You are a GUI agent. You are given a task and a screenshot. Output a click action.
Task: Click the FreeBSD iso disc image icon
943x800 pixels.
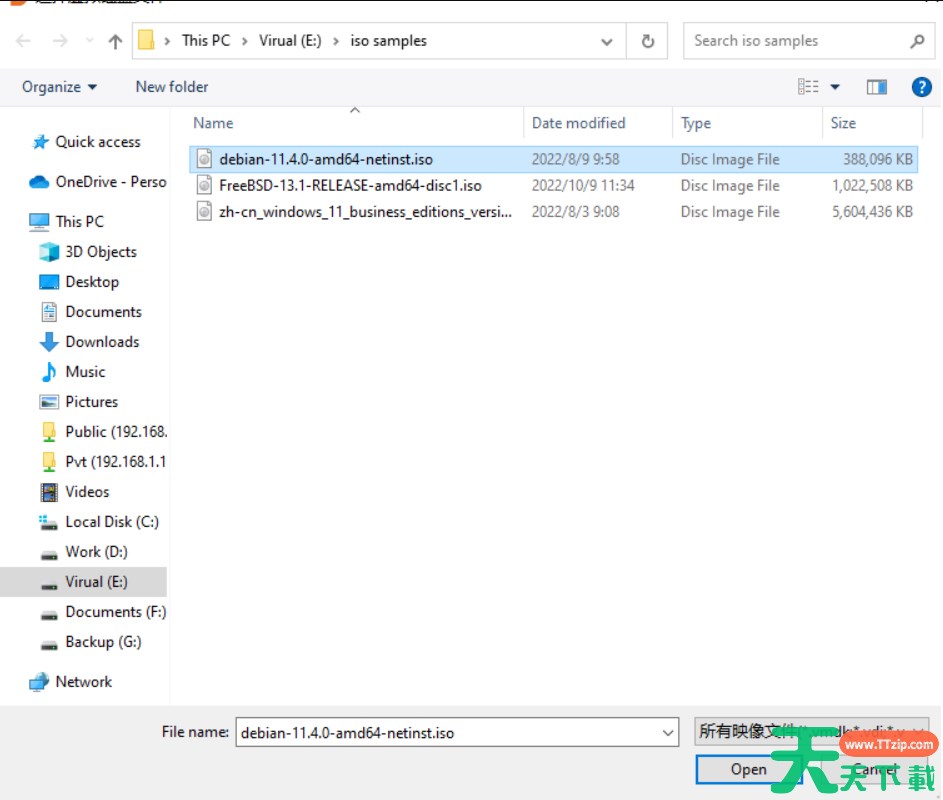204,185
